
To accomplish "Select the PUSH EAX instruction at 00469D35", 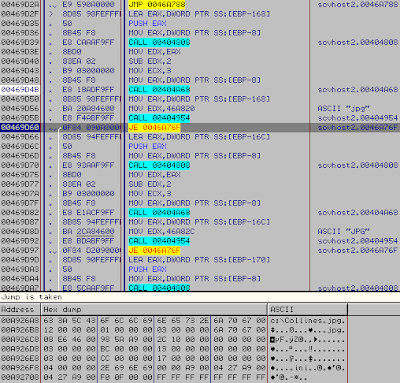I will [x=147, y=24].
